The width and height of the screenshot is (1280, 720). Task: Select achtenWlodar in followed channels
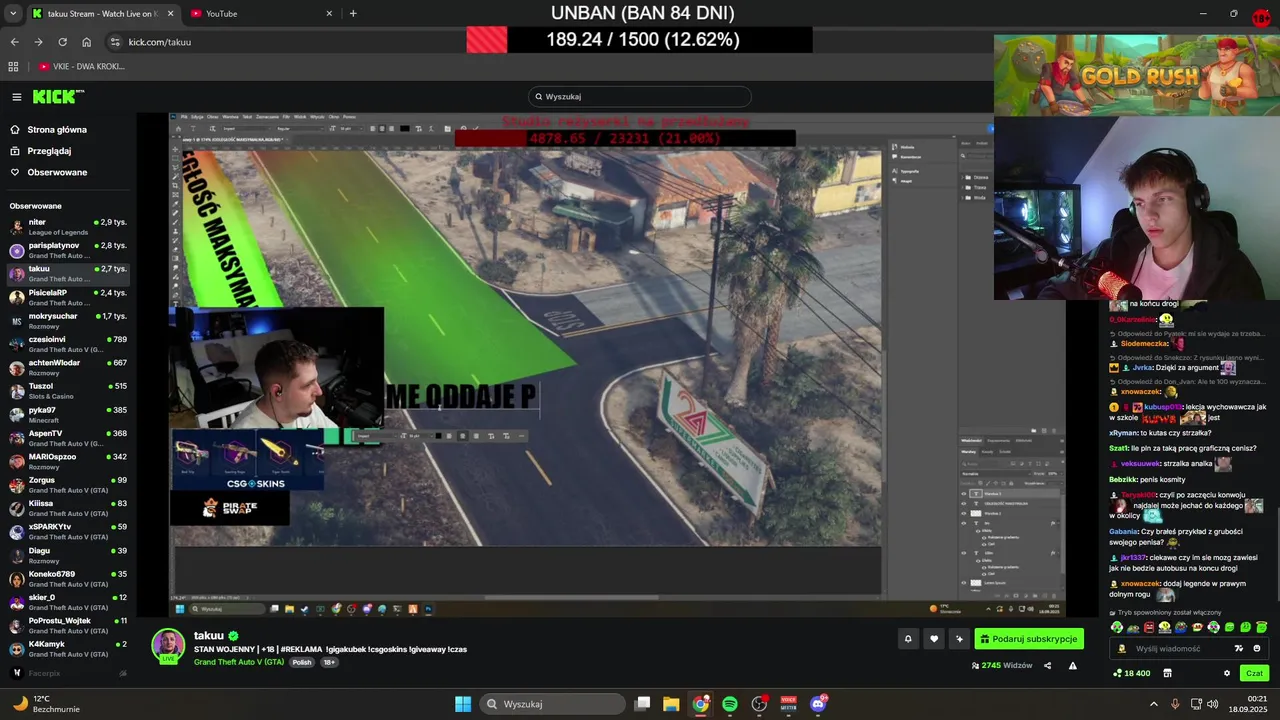pos(68,367)
